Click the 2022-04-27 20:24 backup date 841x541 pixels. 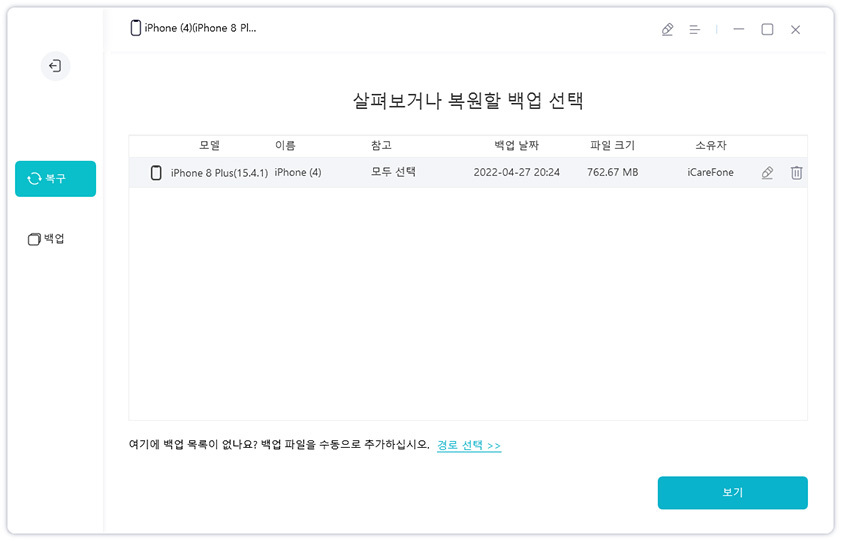(517, 172)
